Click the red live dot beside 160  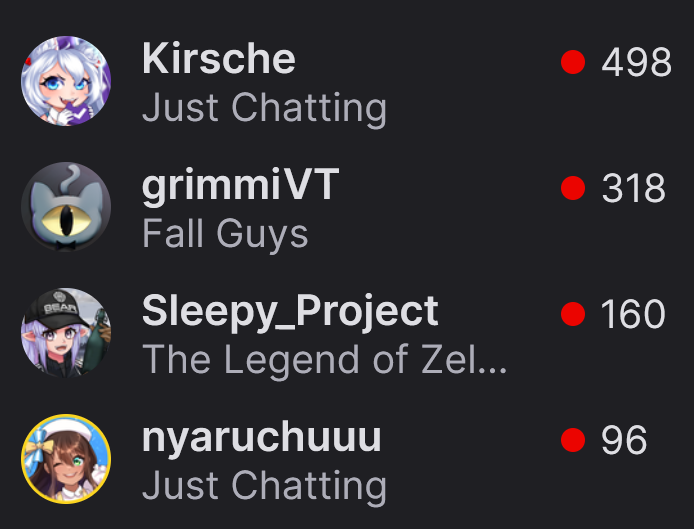point(573,314)
